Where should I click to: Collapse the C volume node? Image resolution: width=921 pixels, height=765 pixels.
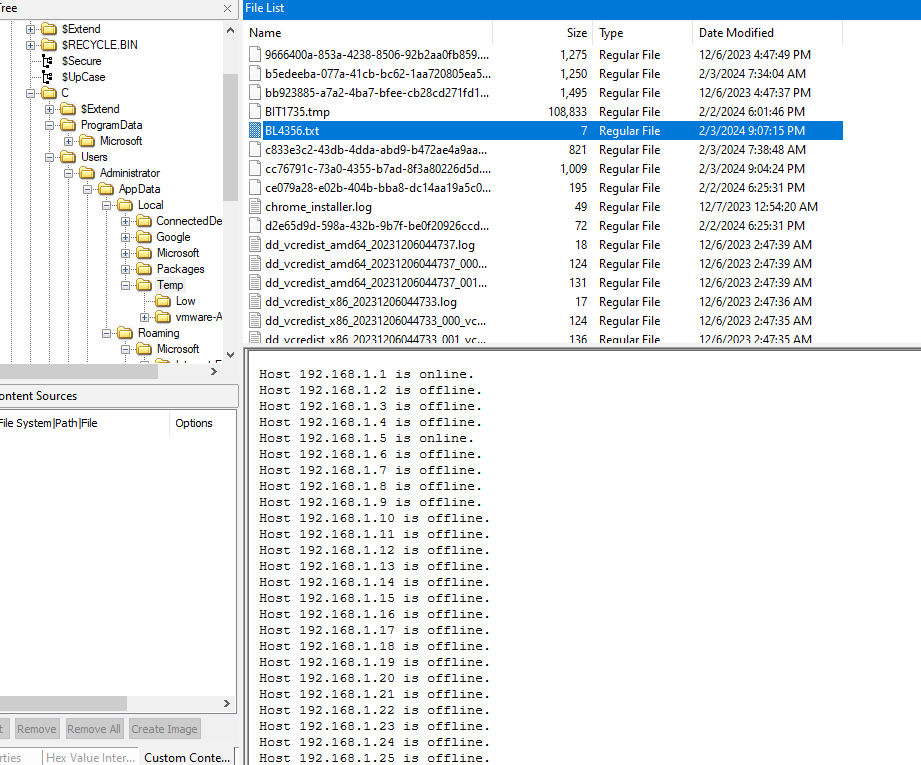click(31, 93)
